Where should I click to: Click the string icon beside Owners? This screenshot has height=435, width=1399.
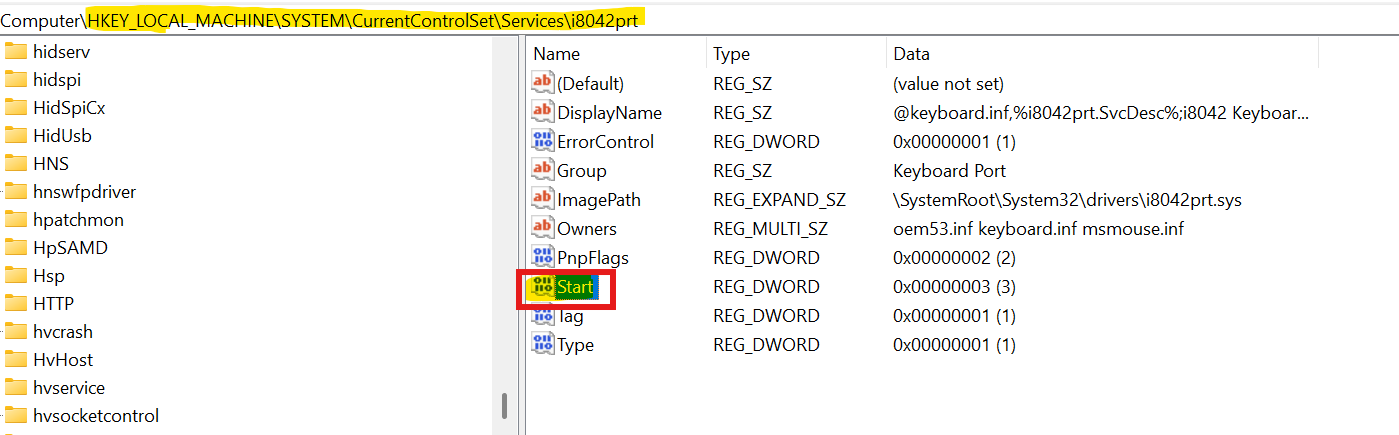coord(543,228)
